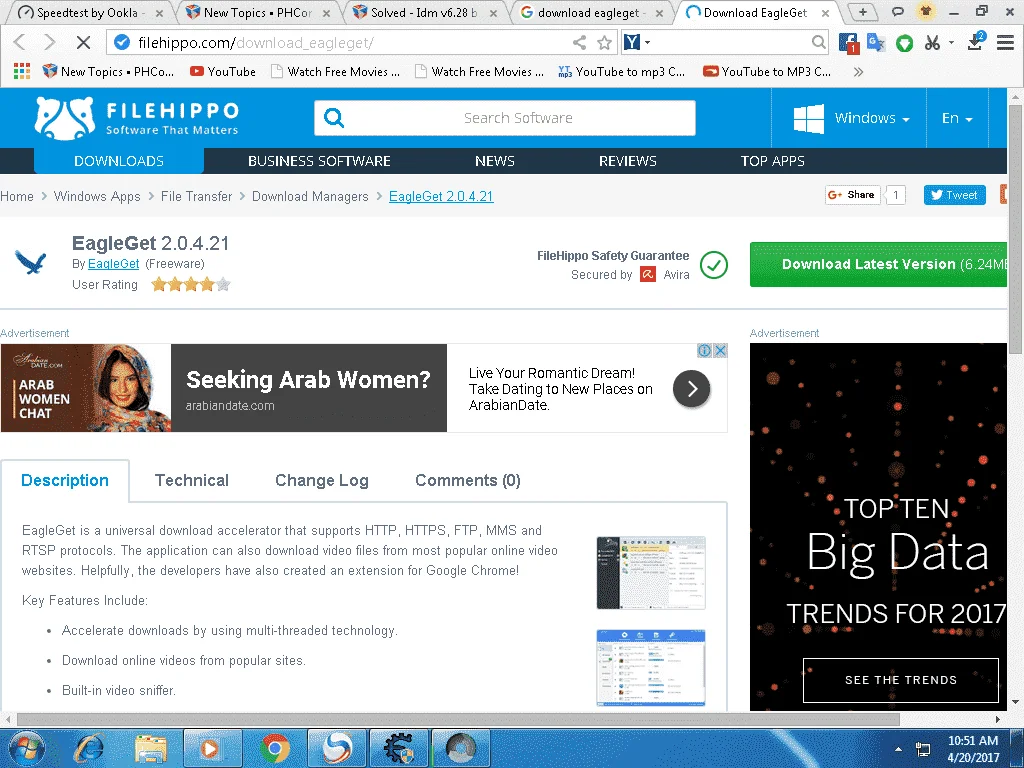The width and height of the screenshot is (1024, 768).
Task: Click the Tweet button
Action: (954, 195)
